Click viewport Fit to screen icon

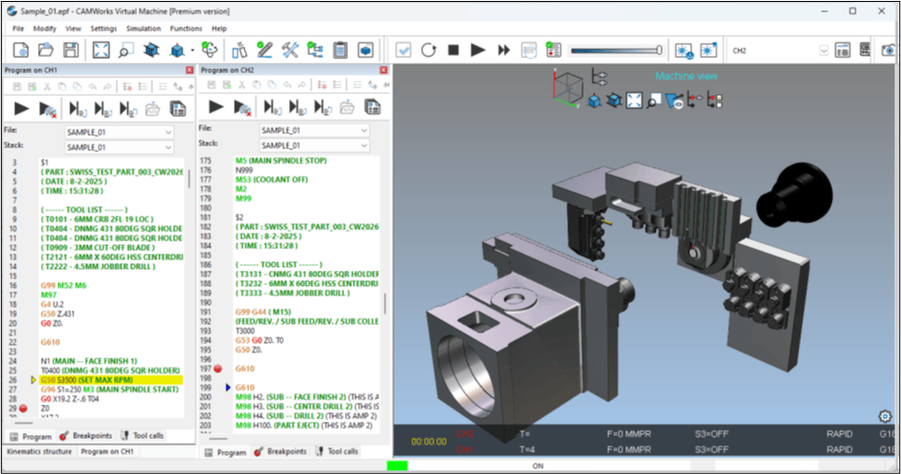634,101
